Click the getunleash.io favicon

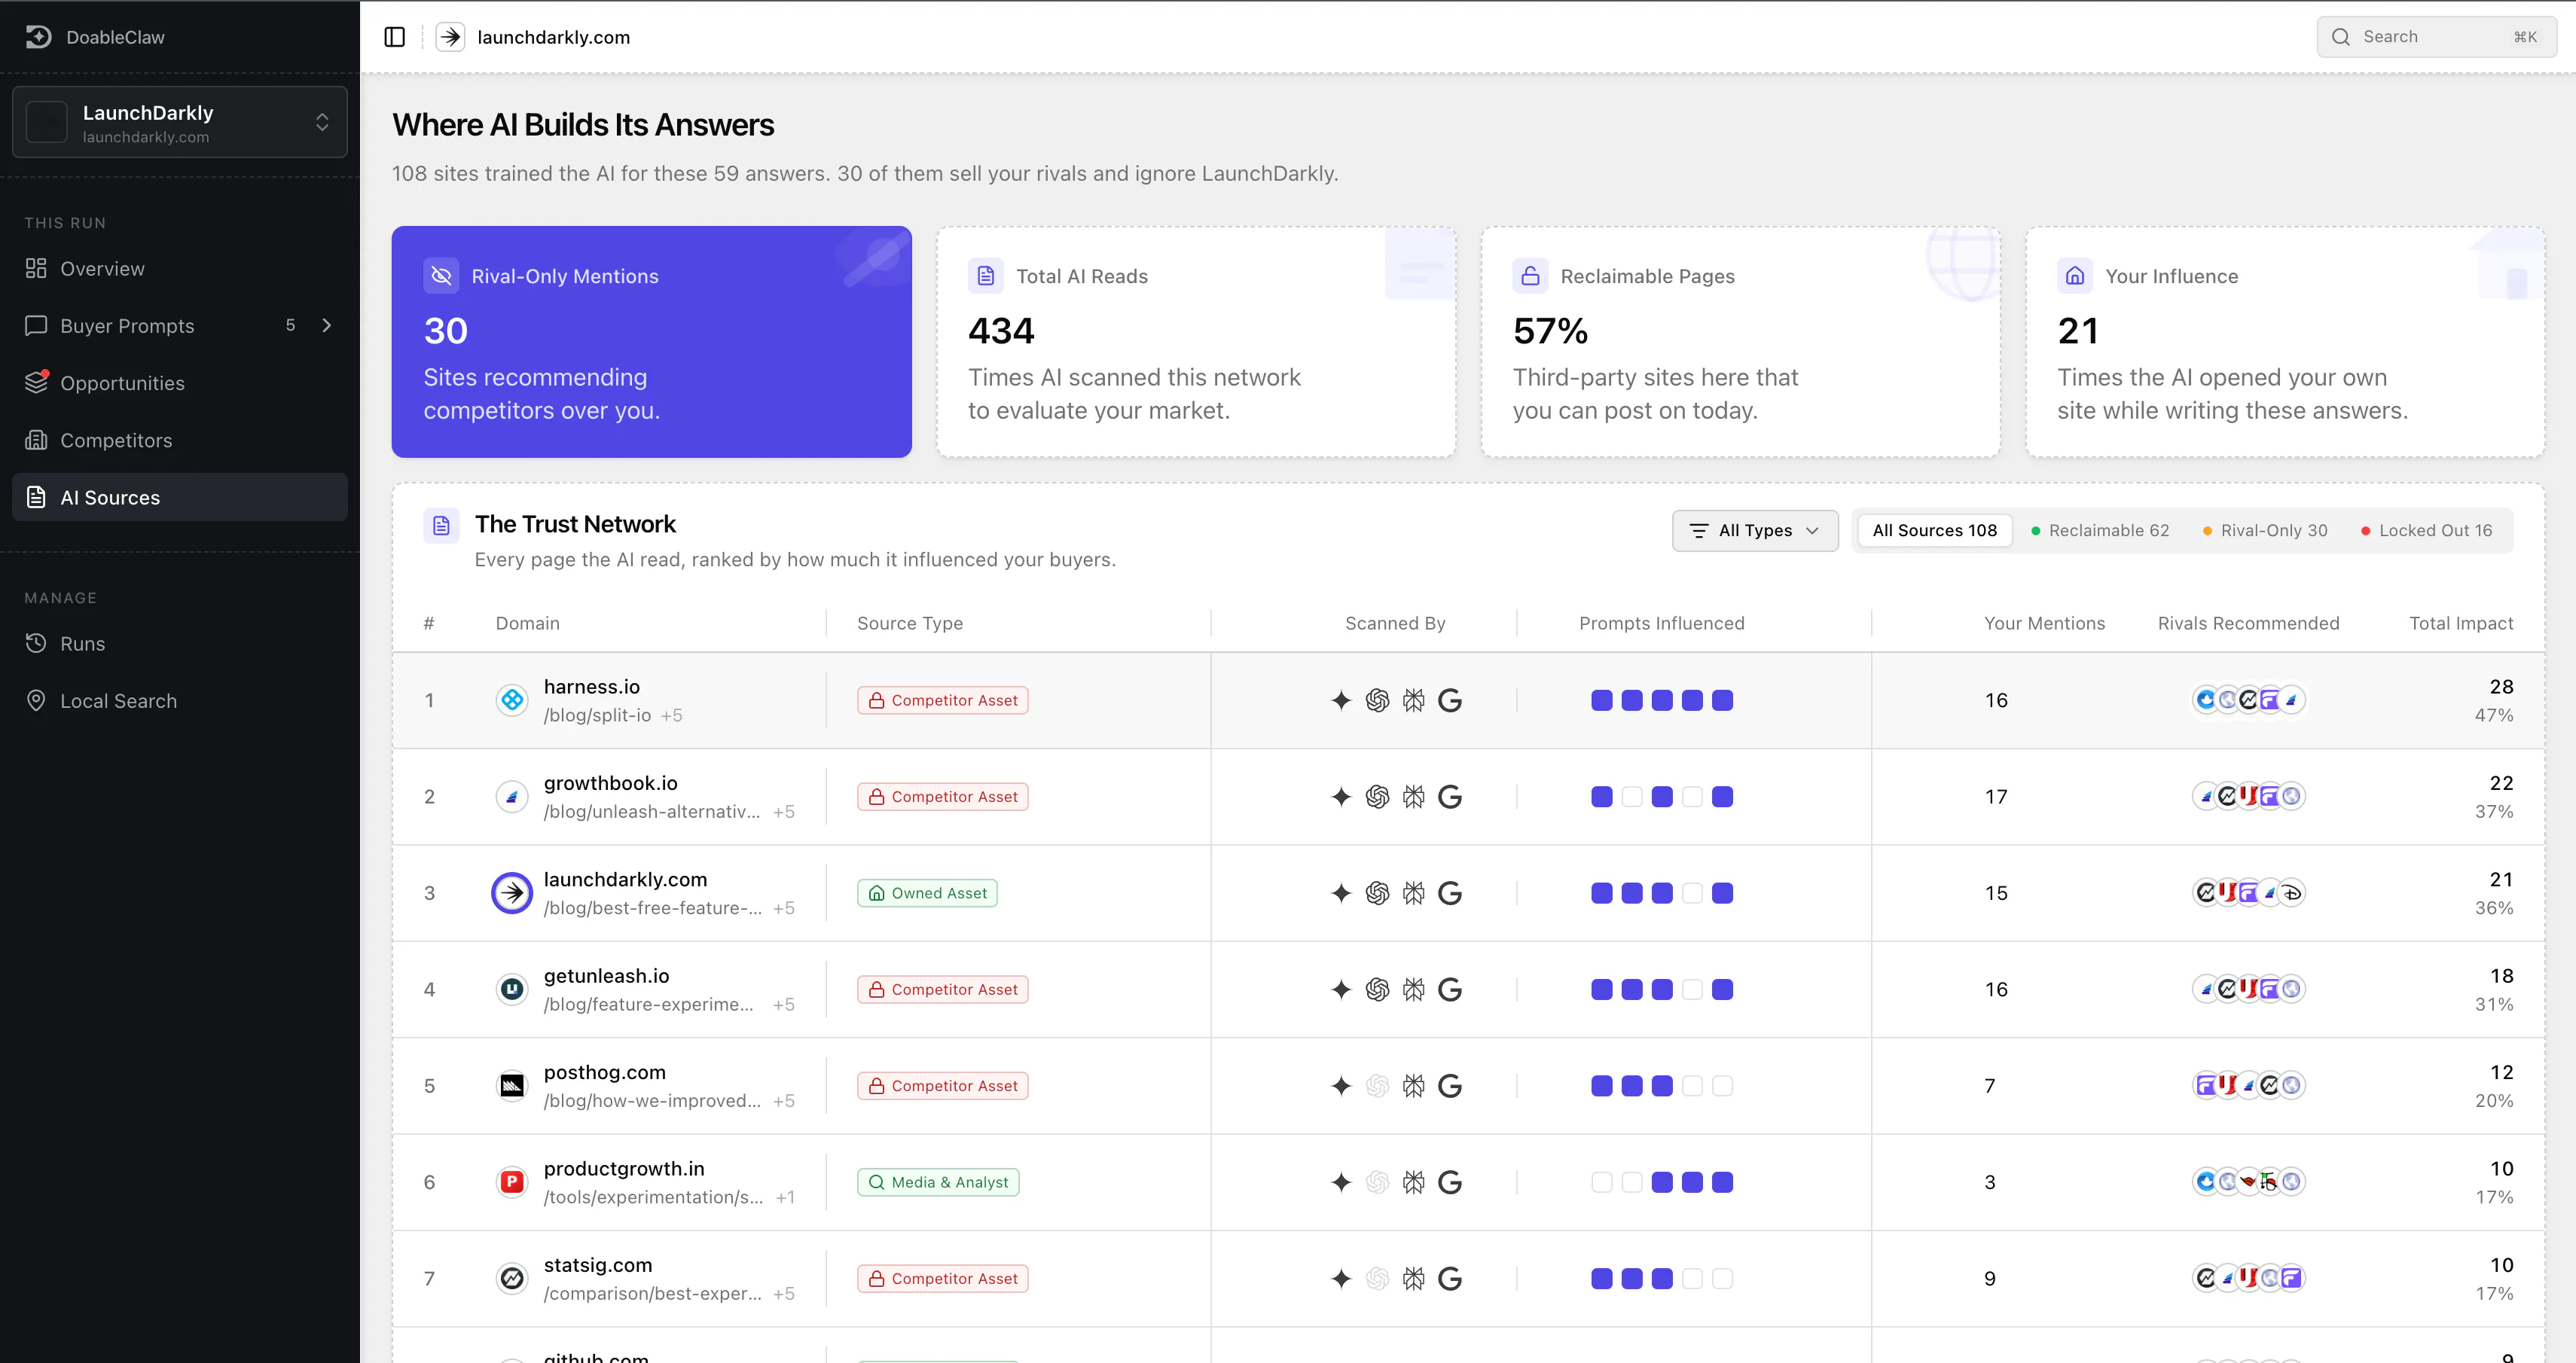point(512,989)
